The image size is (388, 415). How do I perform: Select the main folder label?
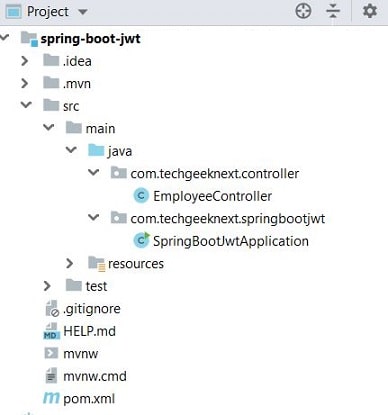tap(100, 129)
